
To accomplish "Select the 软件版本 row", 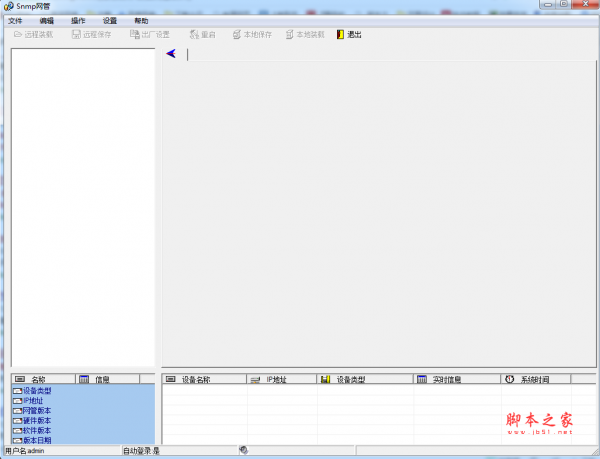I will click(x=83, y=430).
